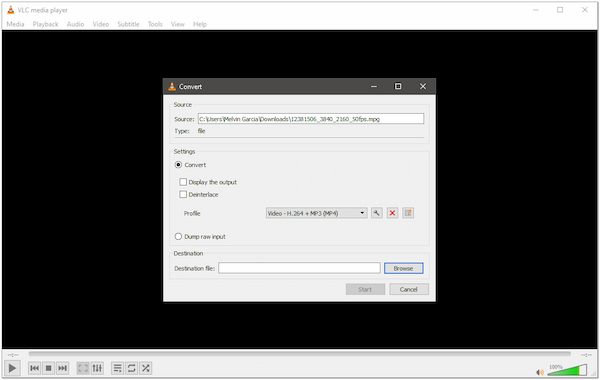Open the Video menu
The height and width of the screenshot is (380, 600).
101,24
